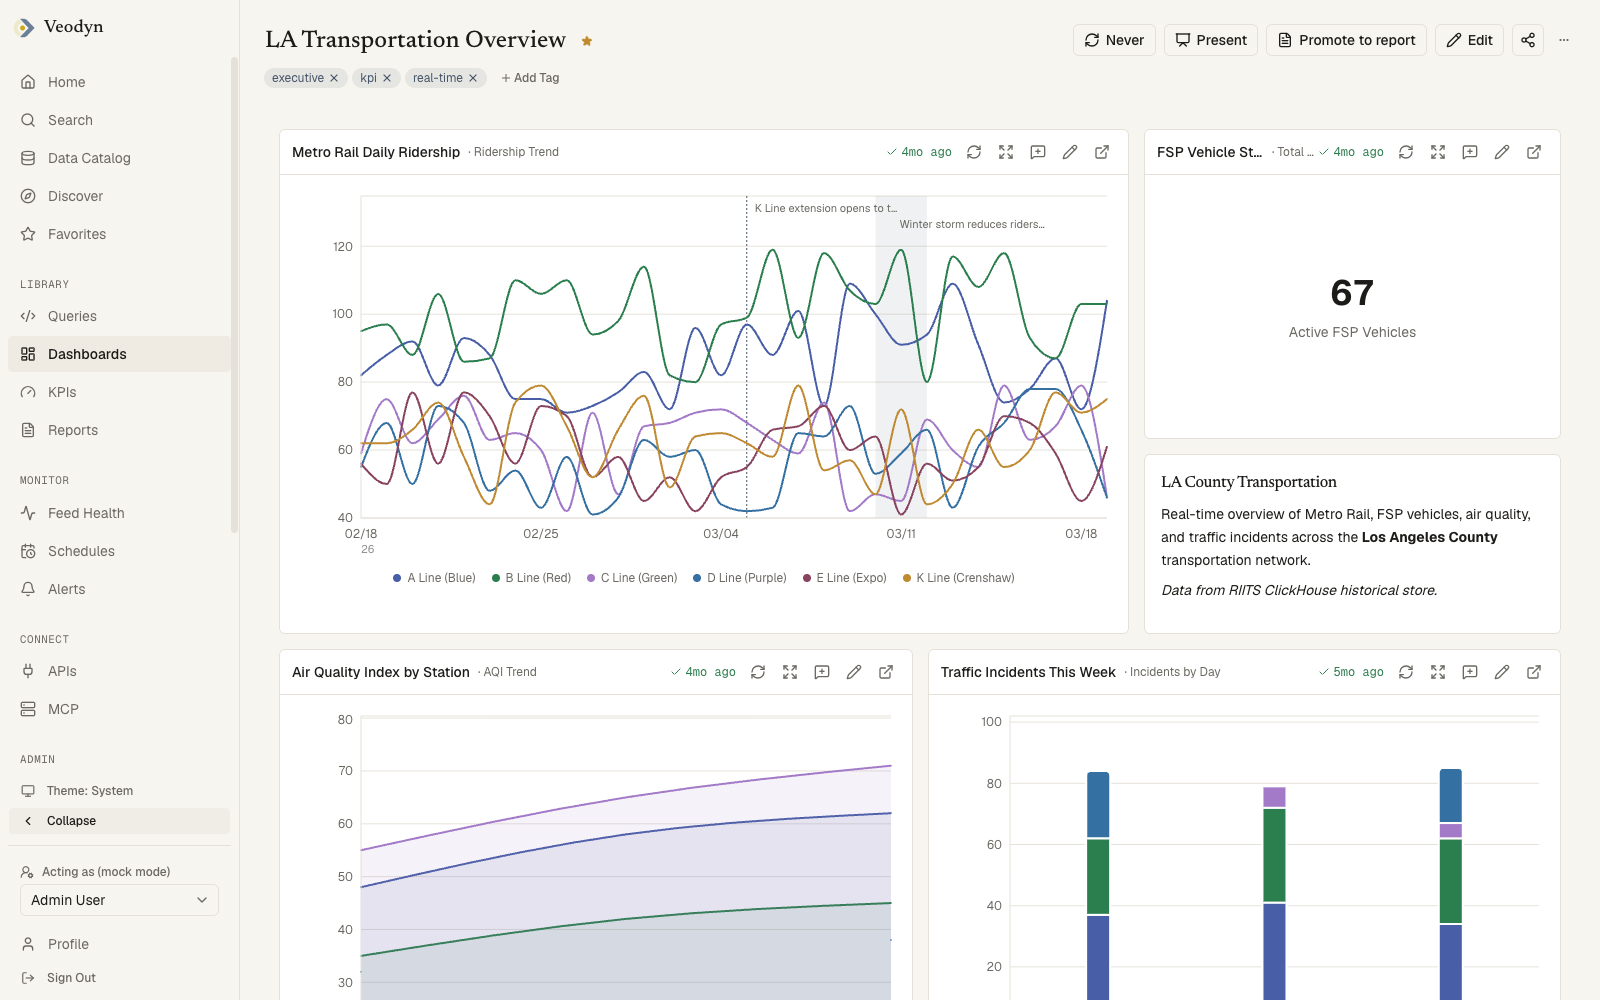Remove the executive tag
The width and height of the screenshot is (1600, 1000).
point(334,78)
